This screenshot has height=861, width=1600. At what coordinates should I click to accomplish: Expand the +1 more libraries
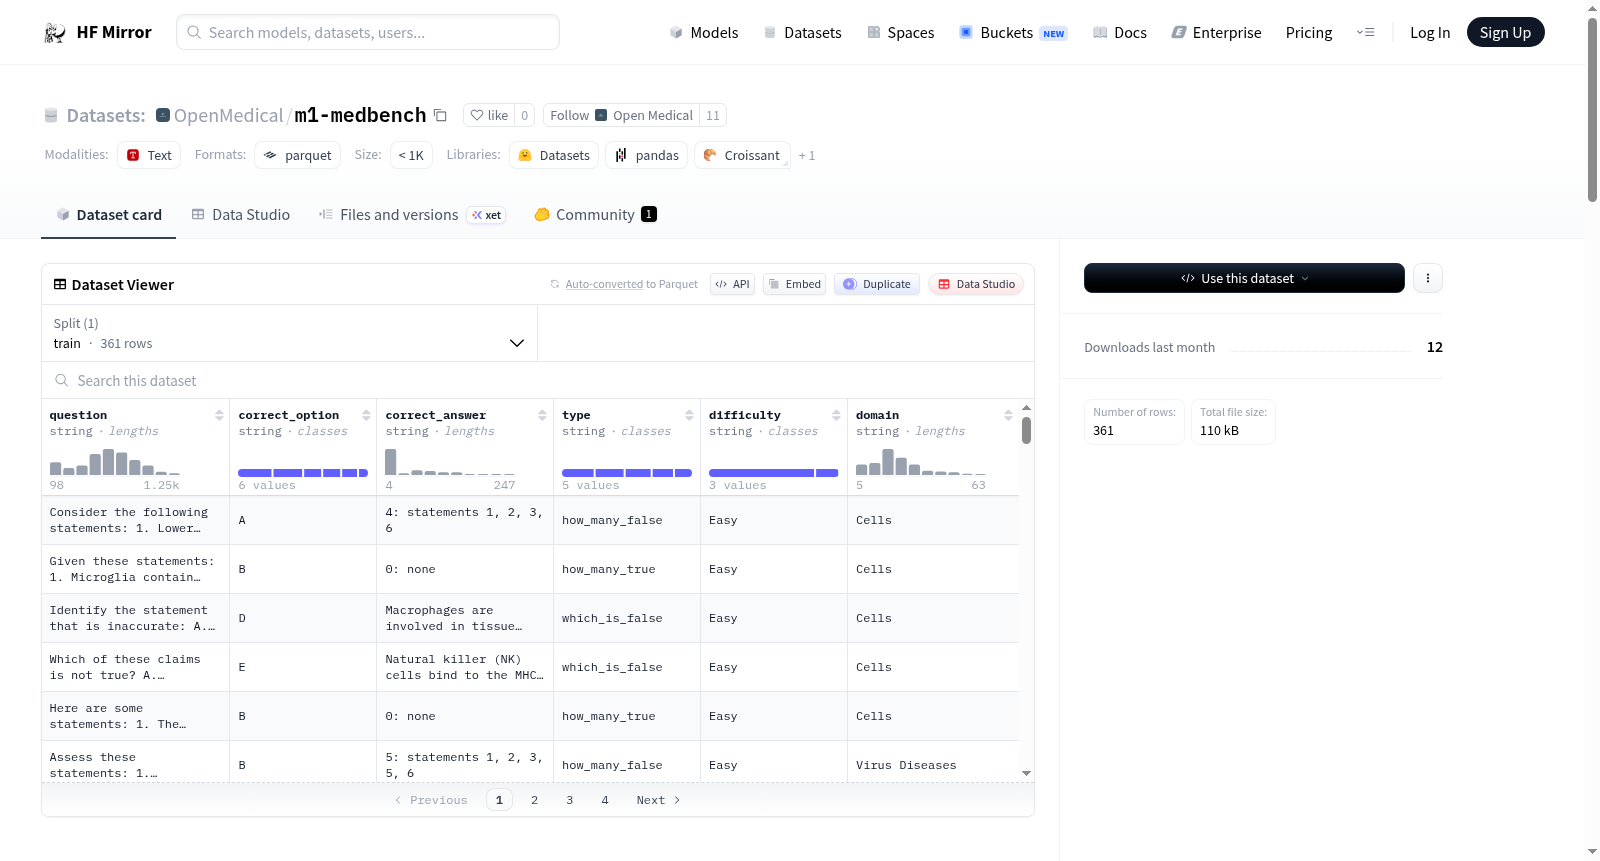tap(807, 155)
